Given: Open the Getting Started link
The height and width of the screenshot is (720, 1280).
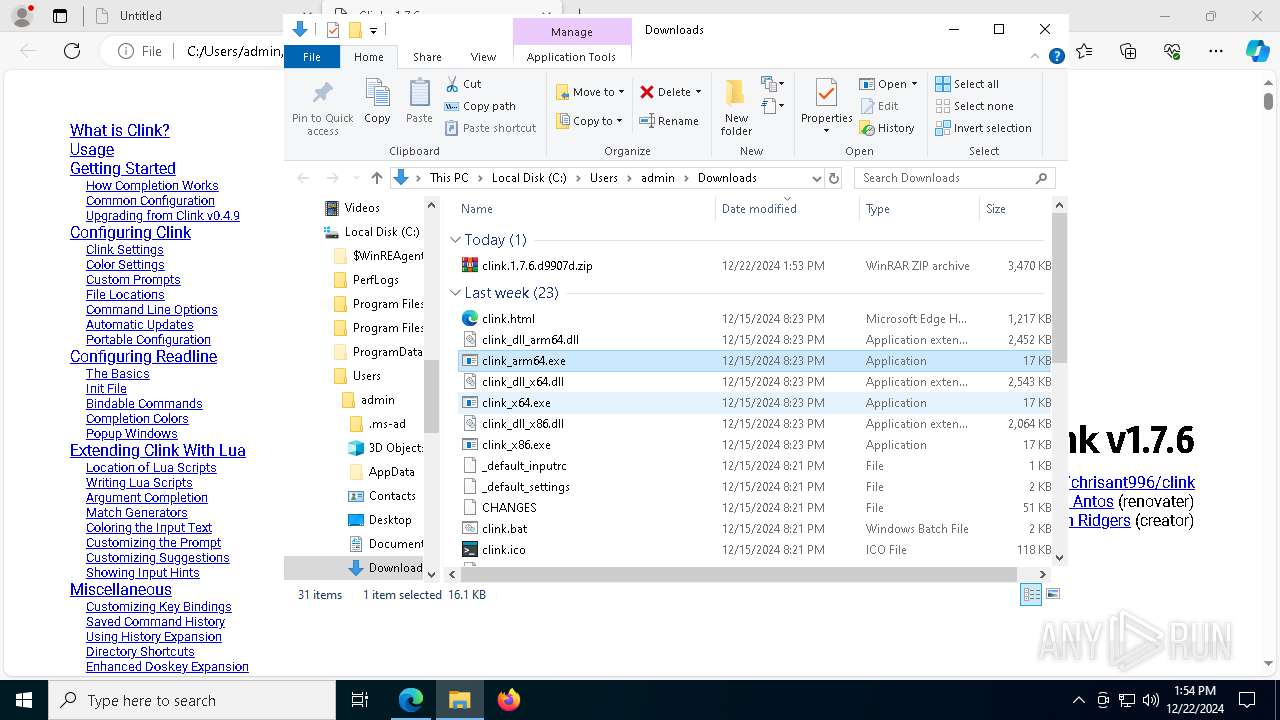Looking at the screenshot, I should coord(123,168).
